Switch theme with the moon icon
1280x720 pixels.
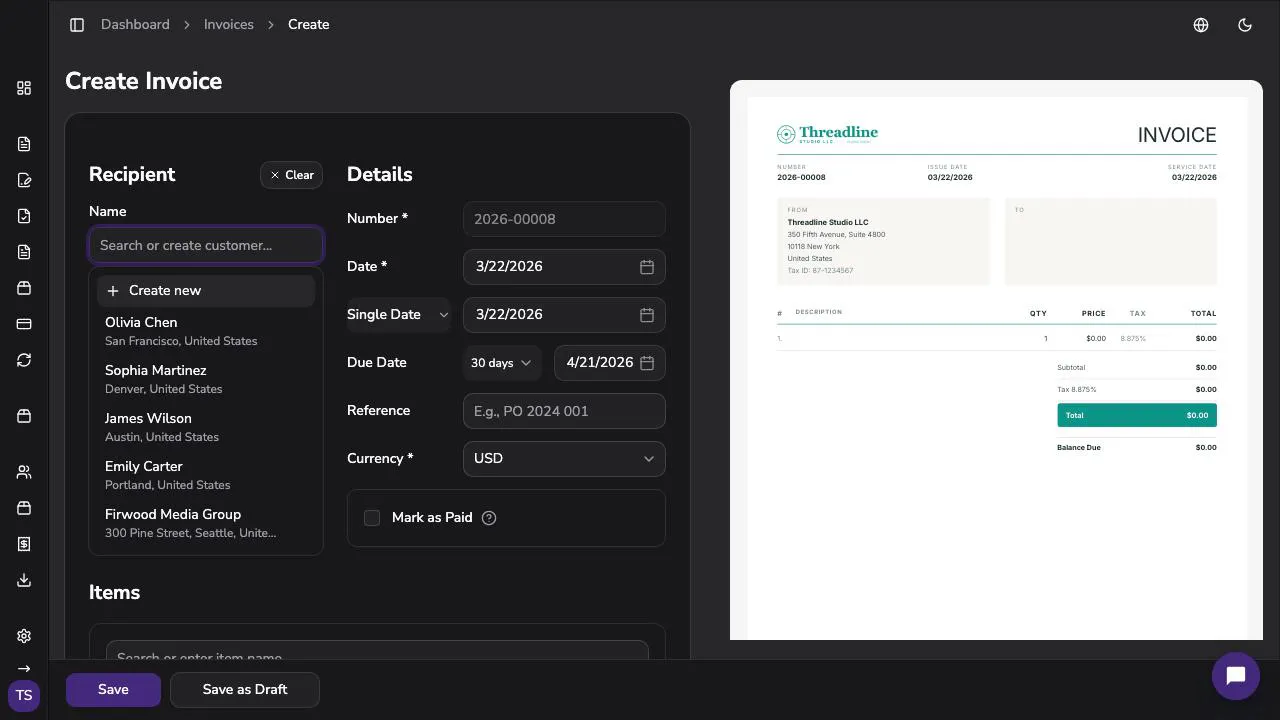pyautogui.click(x=1245, y=25)
